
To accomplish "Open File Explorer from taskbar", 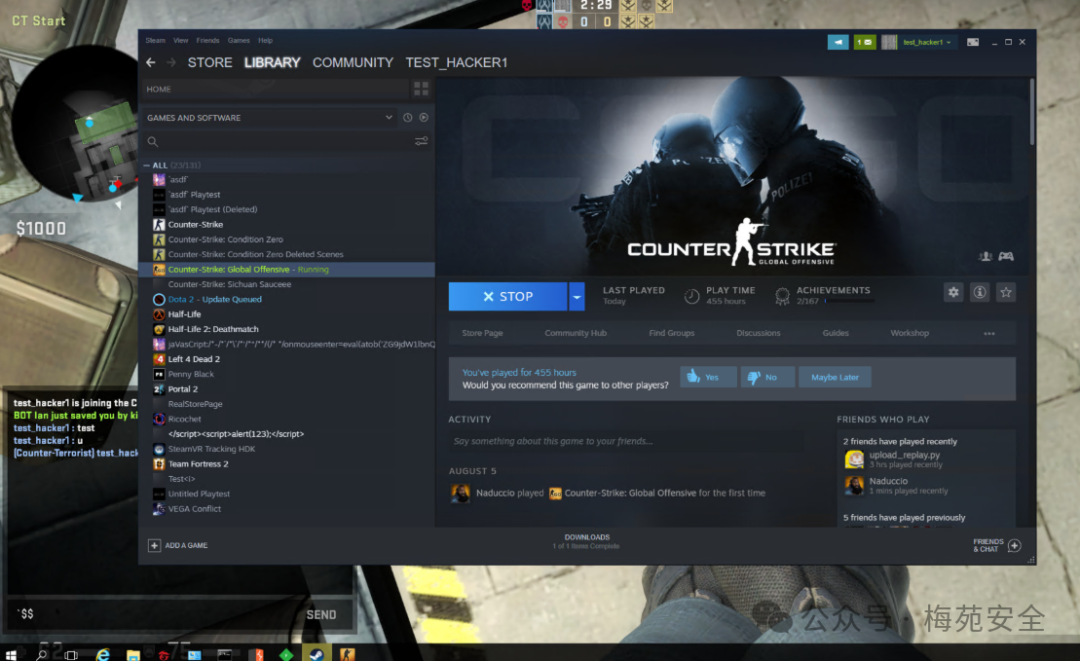I will 133,654.
